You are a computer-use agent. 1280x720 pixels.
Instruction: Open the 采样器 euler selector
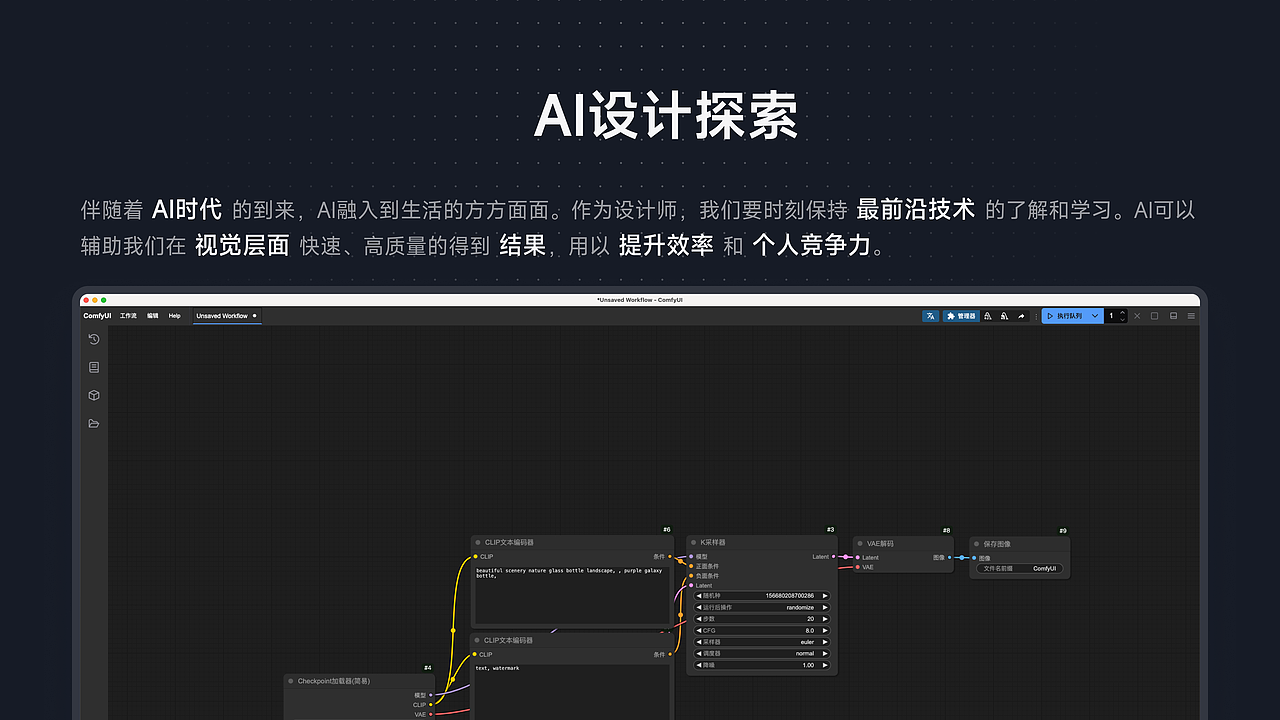pos(762,642)
